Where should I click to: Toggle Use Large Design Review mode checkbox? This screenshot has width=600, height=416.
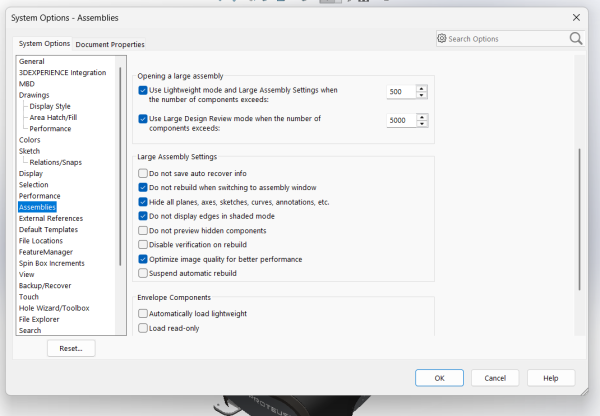[143, 119]
